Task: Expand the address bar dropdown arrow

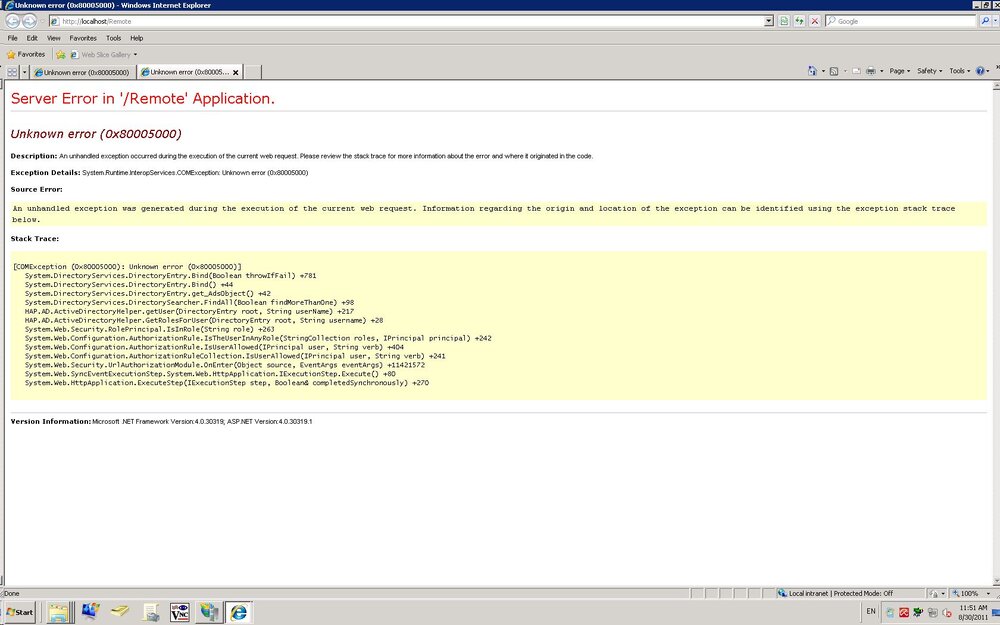Action: click(x=768, y=21)
